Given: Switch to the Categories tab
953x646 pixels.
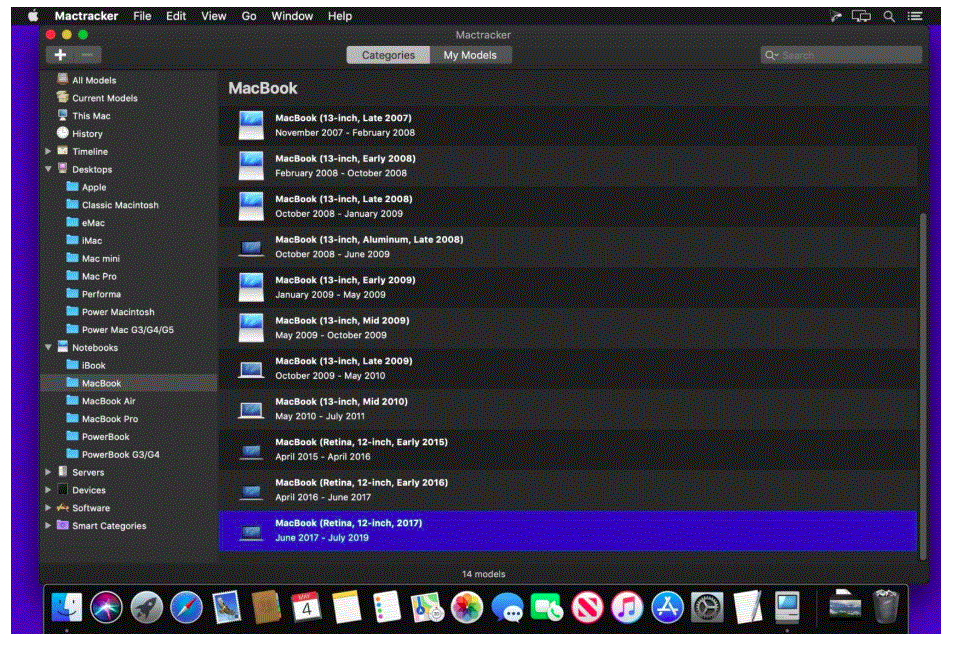Looking at the screenshot, I should pos(388,55).
